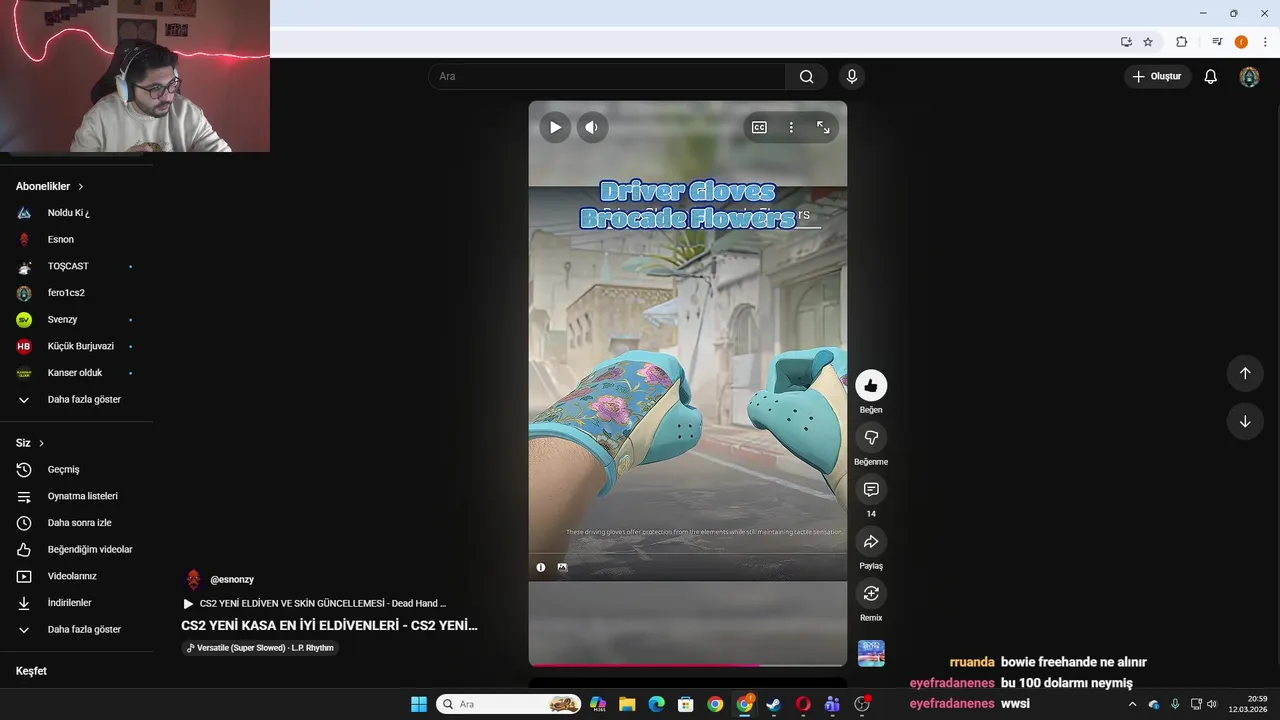This screenshot has height=720, width=1280.
Task: Open File Explorer from the taskbar
Action: (627, 704)
